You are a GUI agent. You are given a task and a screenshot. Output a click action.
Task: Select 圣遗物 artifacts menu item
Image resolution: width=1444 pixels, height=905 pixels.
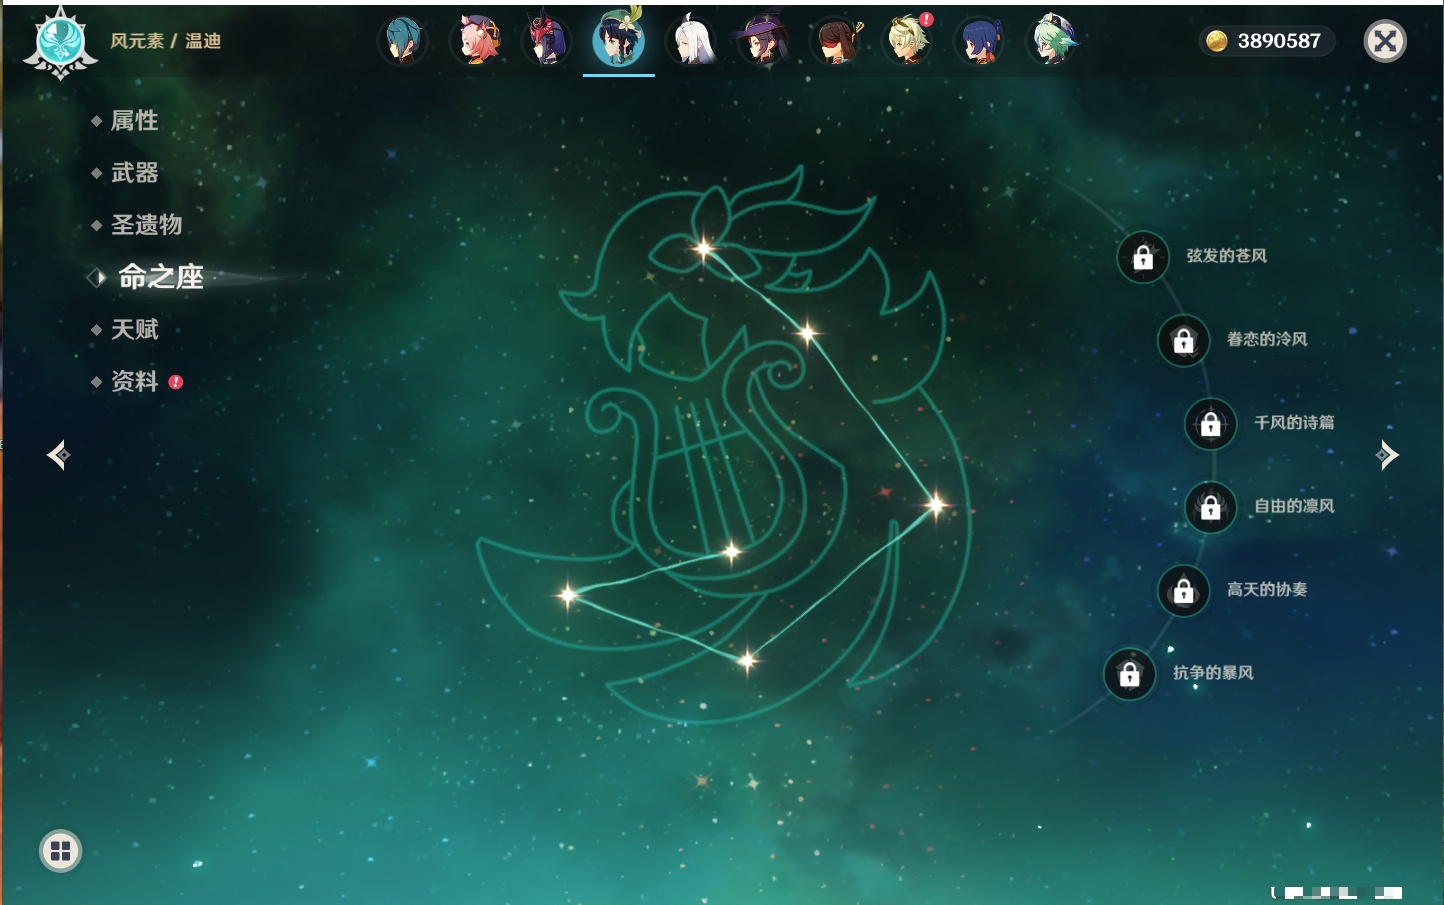click(146, 225)
